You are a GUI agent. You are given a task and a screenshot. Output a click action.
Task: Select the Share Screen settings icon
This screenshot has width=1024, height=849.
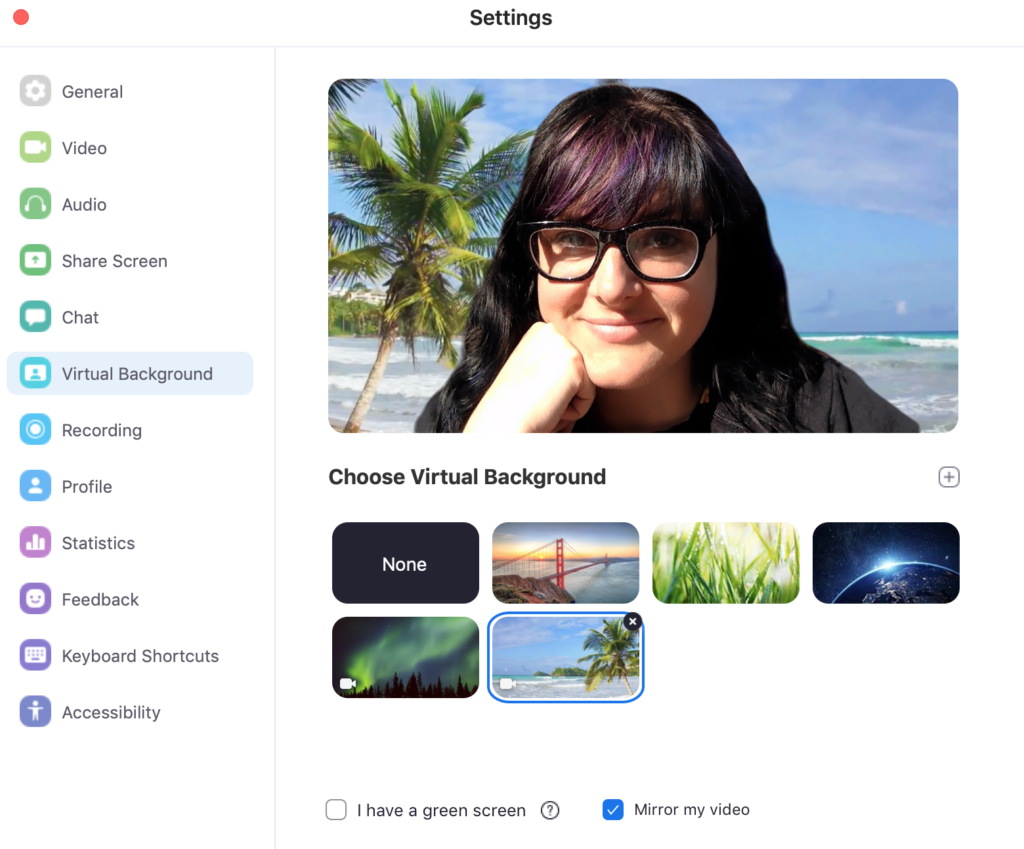35,260
